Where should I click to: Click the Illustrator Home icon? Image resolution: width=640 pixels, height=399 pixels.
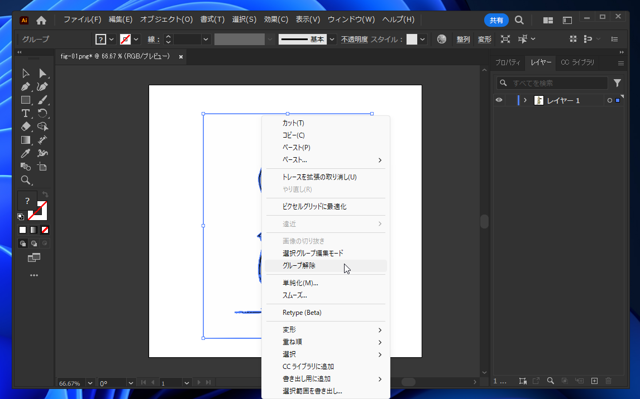(x=41, y=20)
